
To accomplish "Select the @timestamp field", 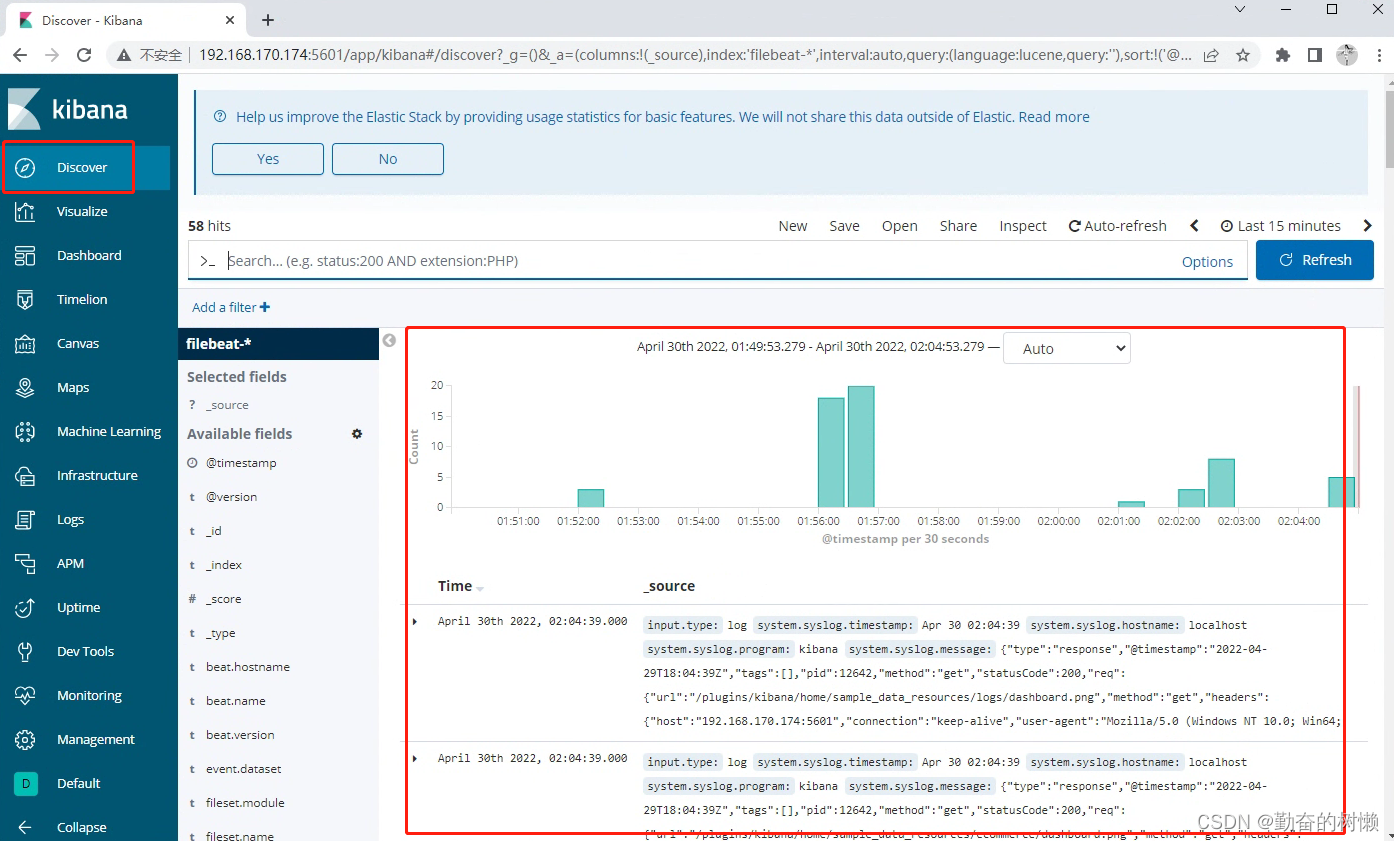I will tap(241, 463).
